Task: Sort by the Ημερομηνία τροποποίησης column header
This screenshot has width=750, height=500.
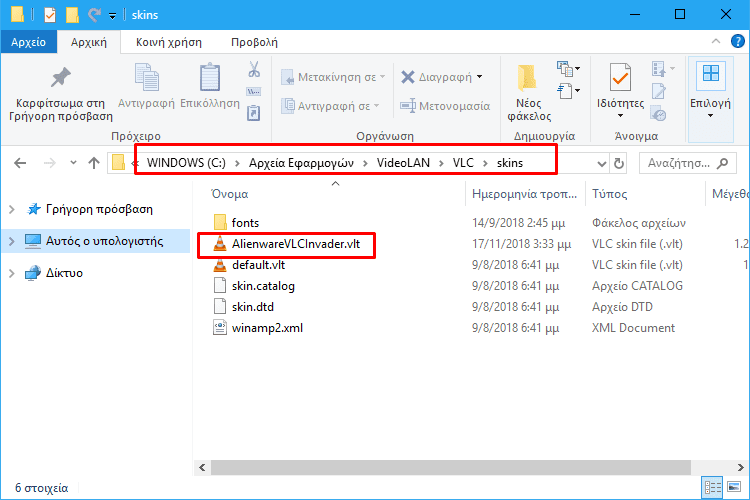Action: click(x=525, y=194)
